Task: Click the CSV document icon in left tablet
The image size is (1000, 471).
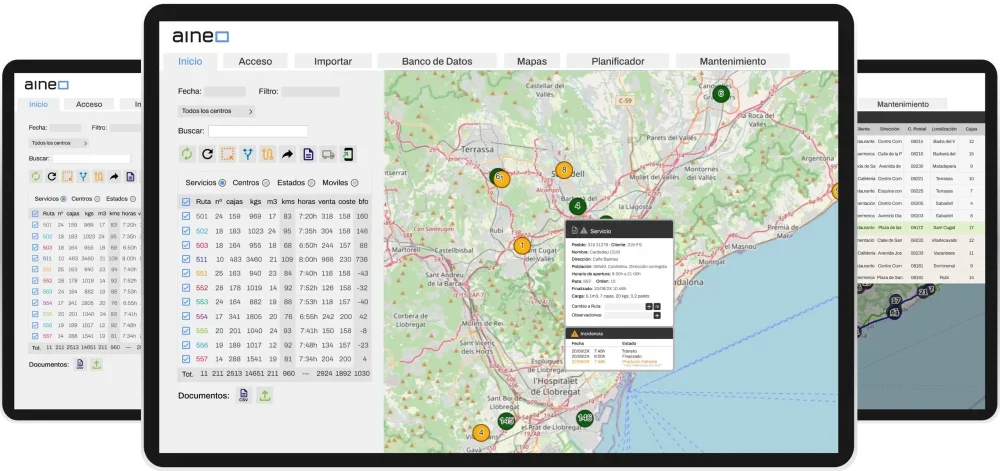Action: tap(80, 365)
